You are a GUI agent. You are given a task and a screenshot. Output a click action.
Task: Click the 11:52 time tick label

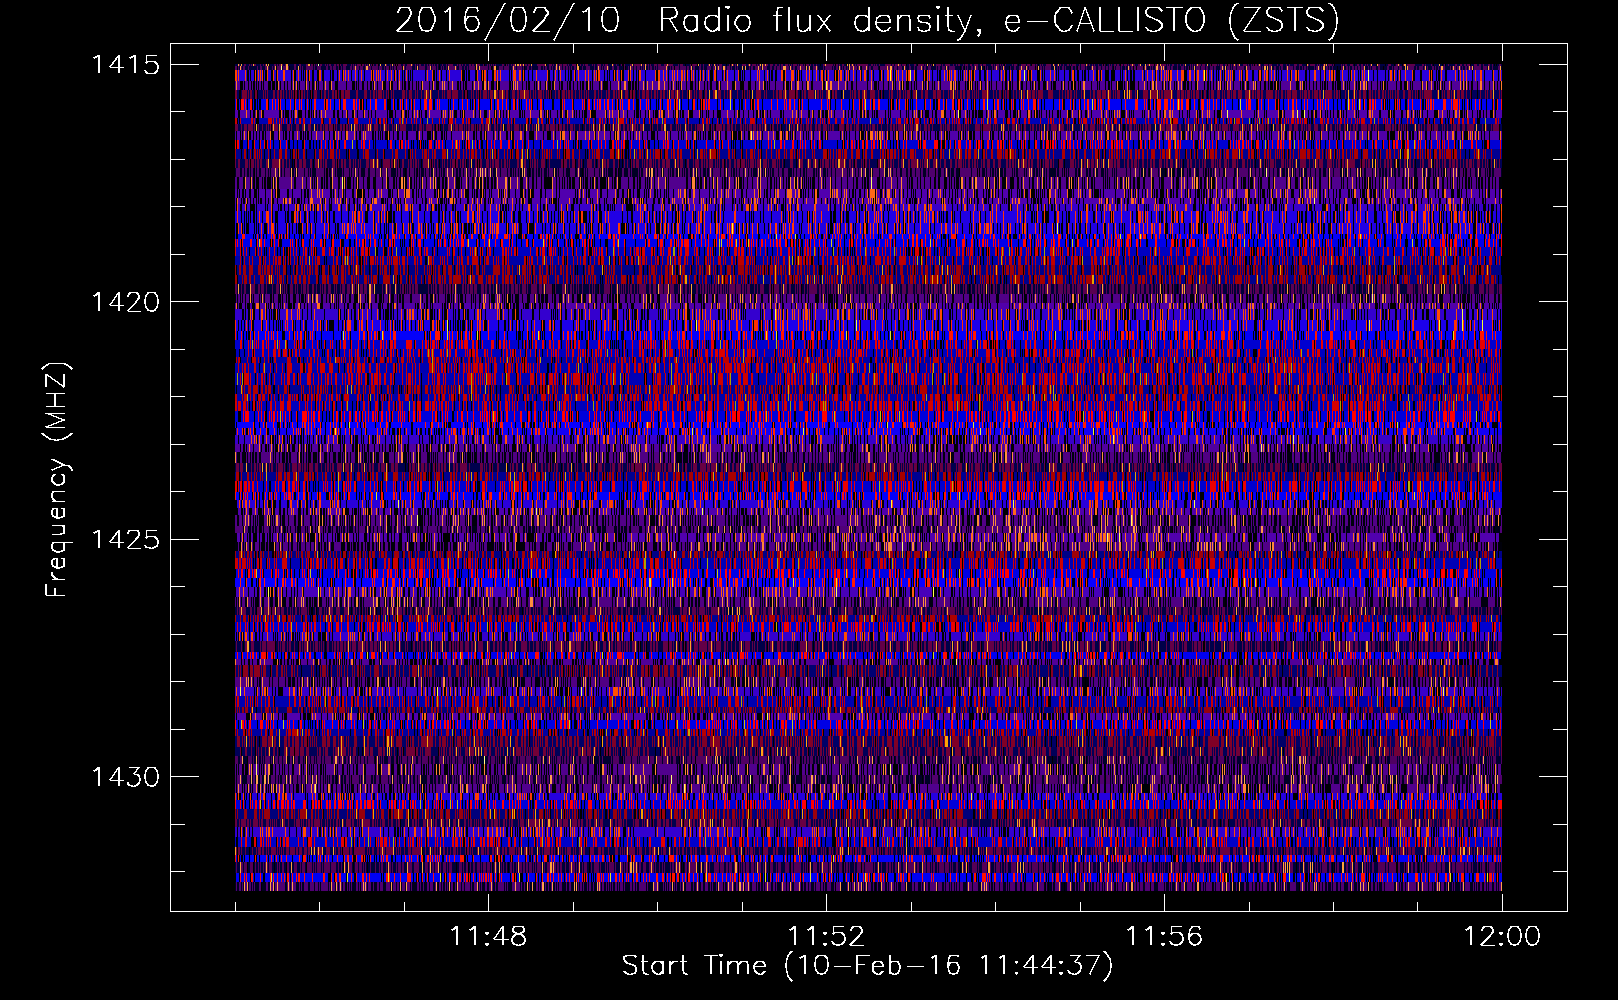[826, 937]
